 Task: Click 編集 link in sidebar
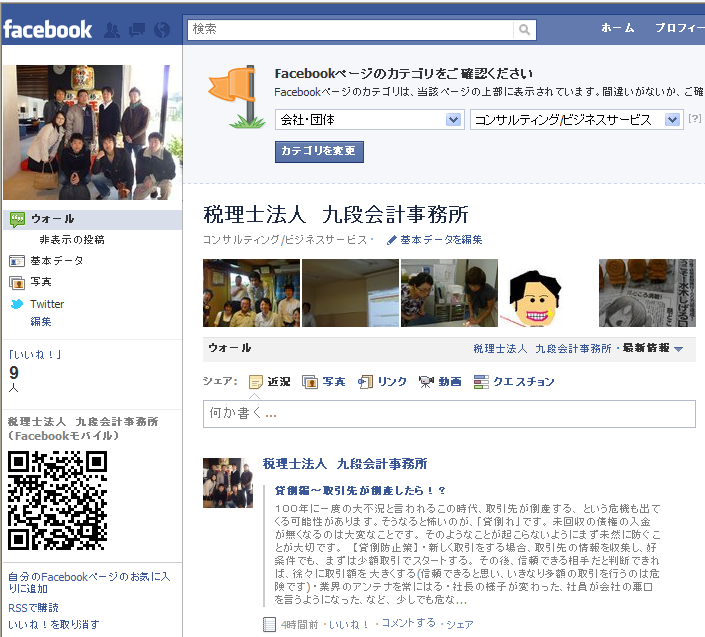41,322
